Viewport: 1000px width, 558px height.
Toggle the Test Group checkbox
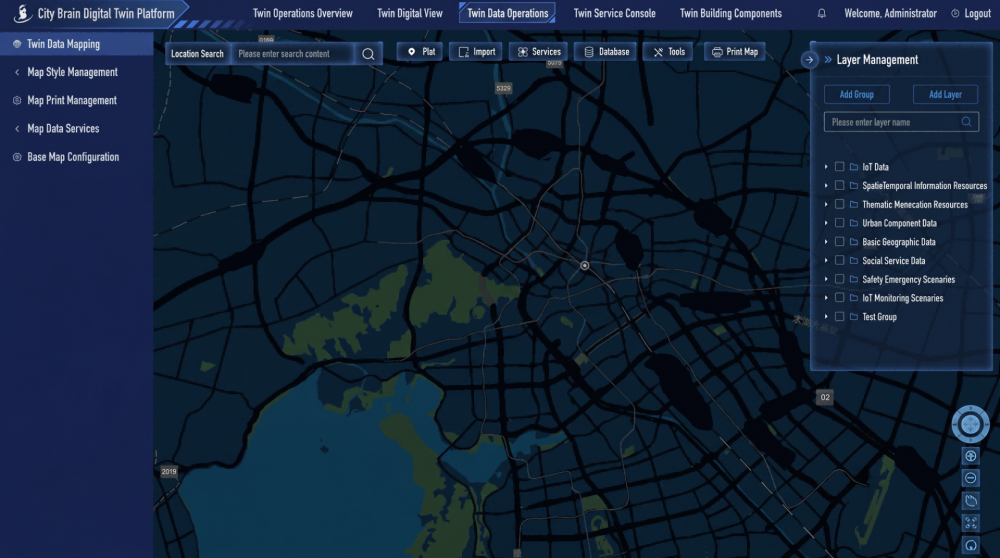pos(839,316)
